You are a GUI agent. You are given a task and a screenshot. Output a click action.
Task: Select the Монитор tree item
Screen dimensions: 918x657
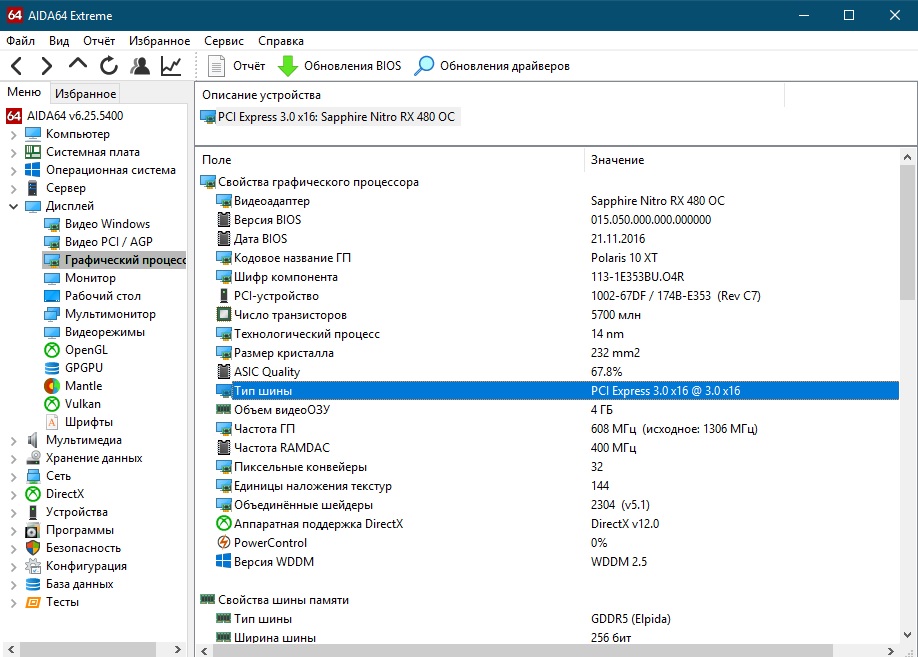coord(90,278)
